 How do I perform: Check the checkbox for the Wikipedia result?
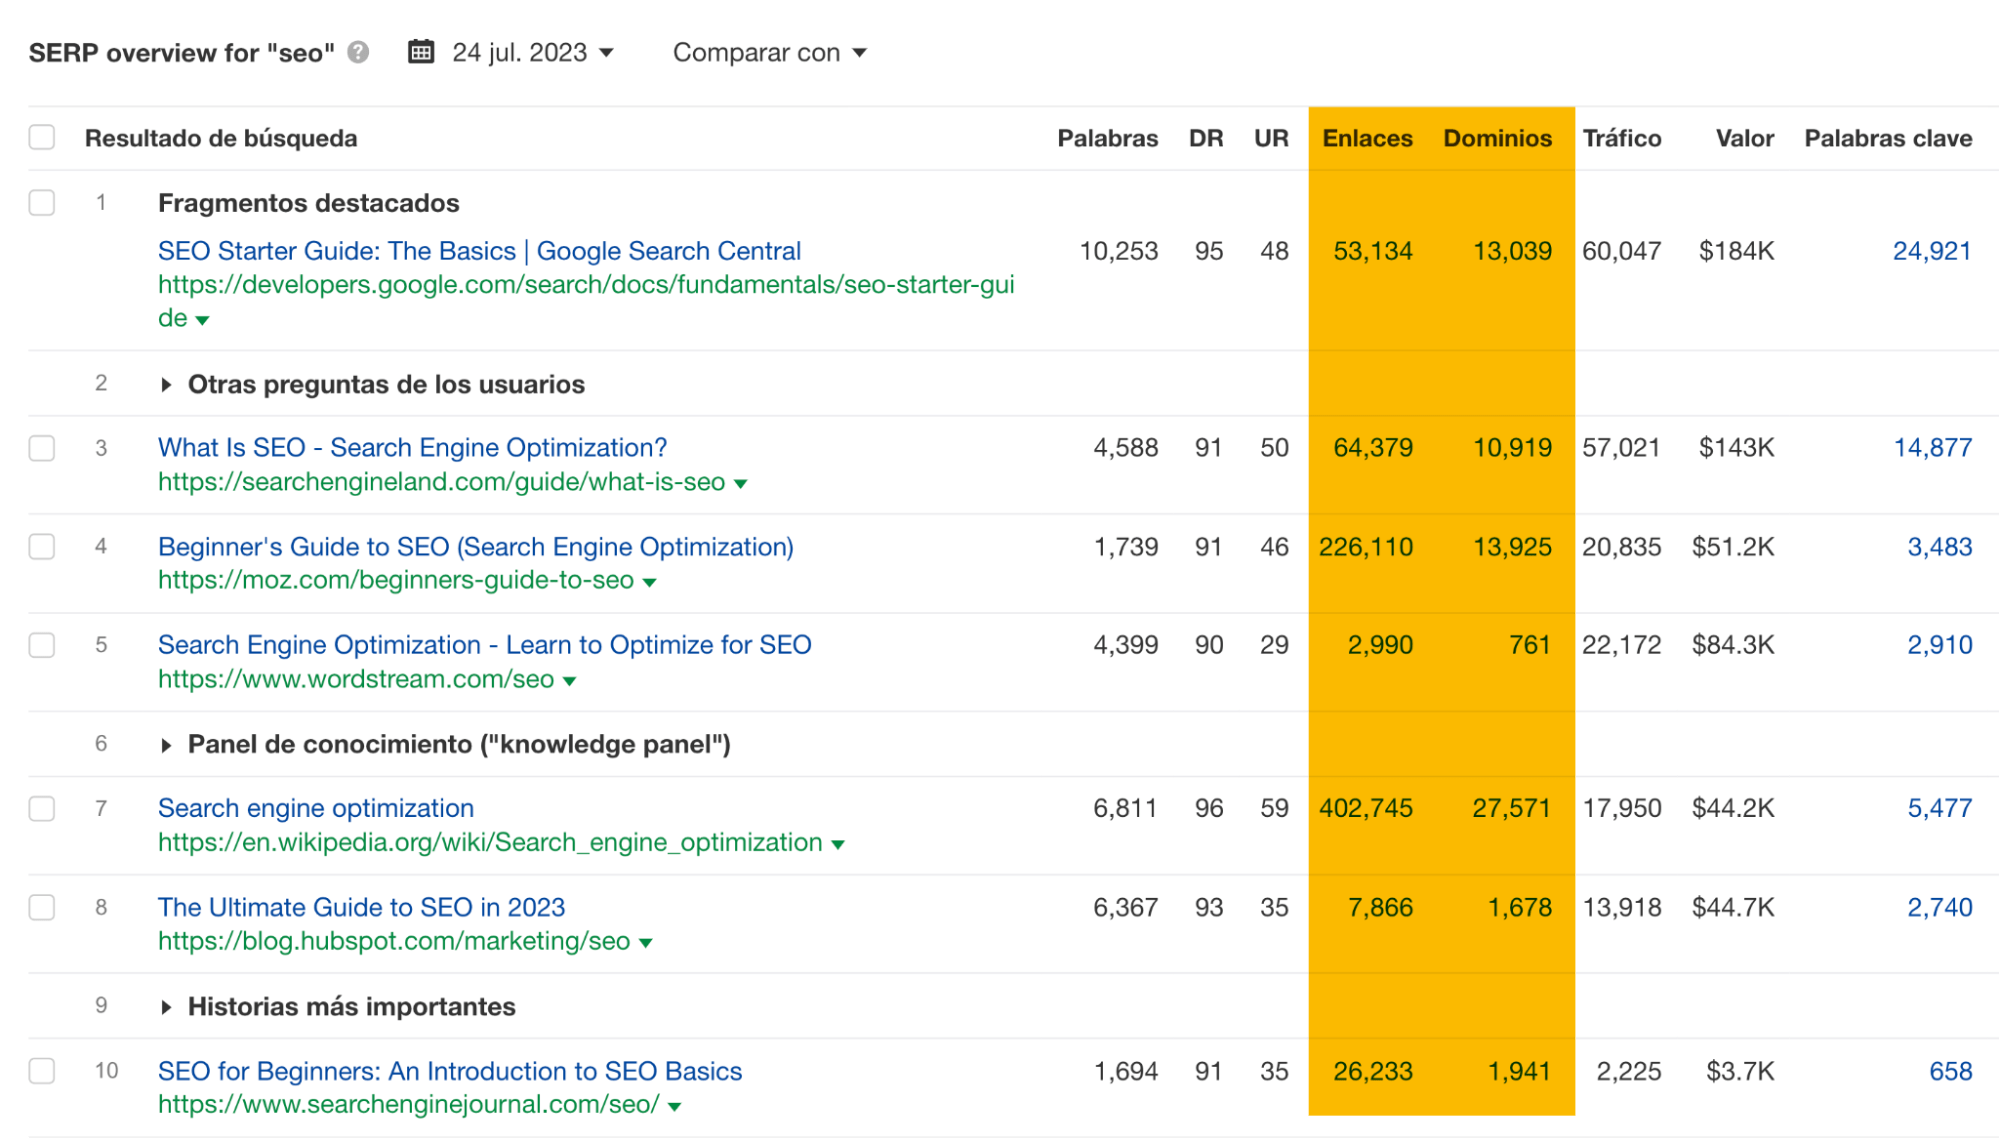[x=42, y=808]
